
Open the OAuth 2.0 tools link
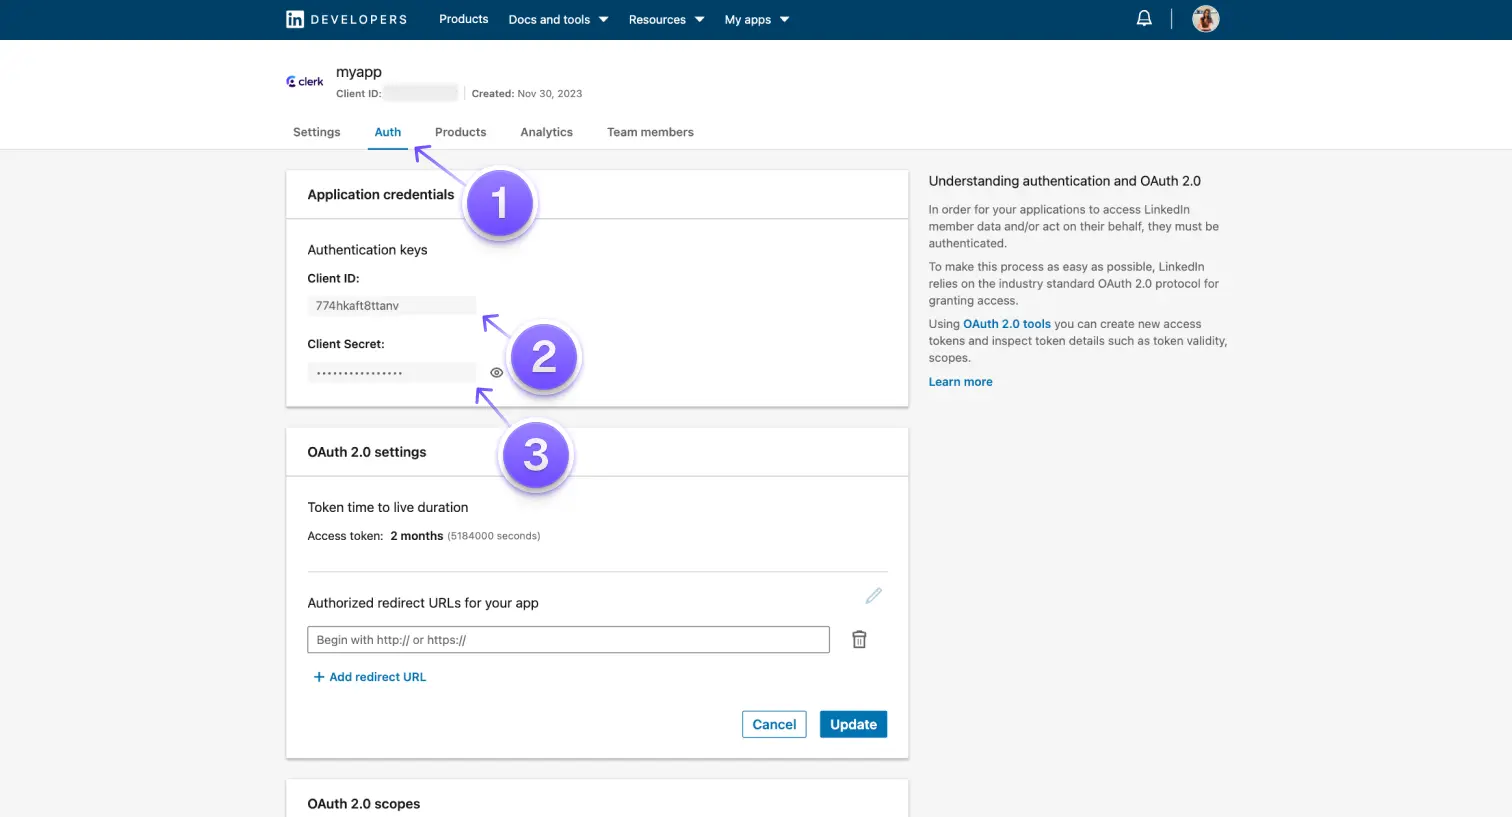point(1007,323)
